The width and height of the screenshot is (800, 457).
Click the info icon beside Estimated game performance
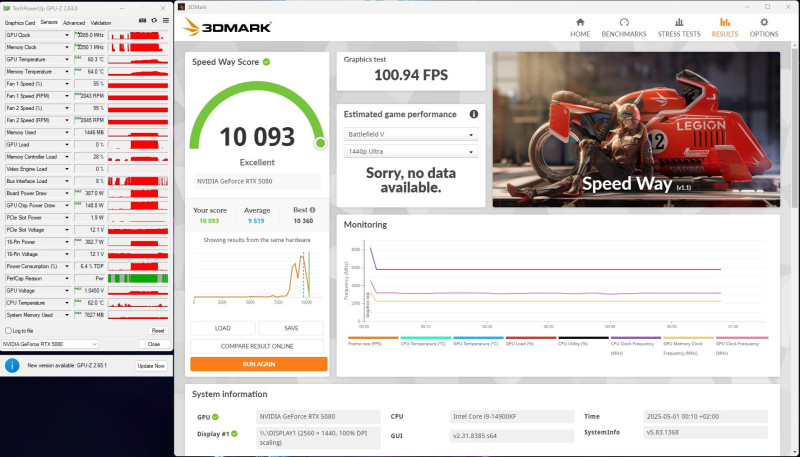tap(473, 114)
